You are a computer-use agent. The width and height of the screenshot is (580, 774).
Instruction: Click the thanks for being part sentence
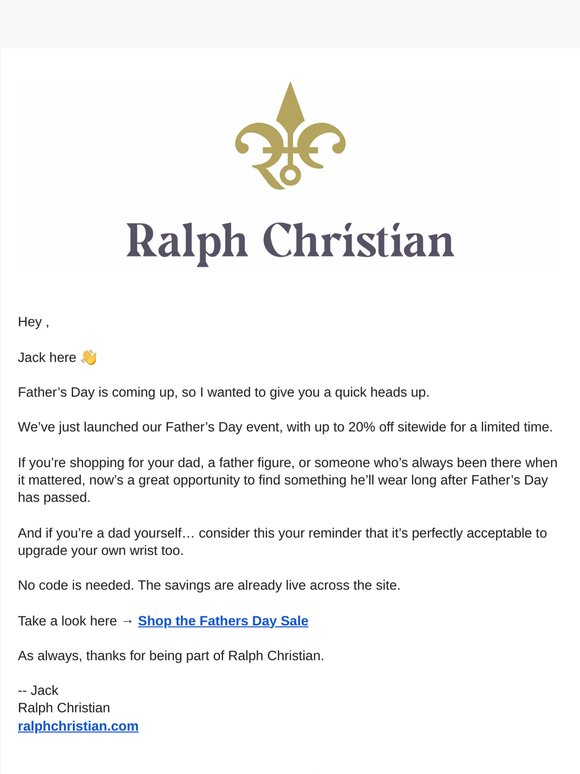click(x=171, y=656)
